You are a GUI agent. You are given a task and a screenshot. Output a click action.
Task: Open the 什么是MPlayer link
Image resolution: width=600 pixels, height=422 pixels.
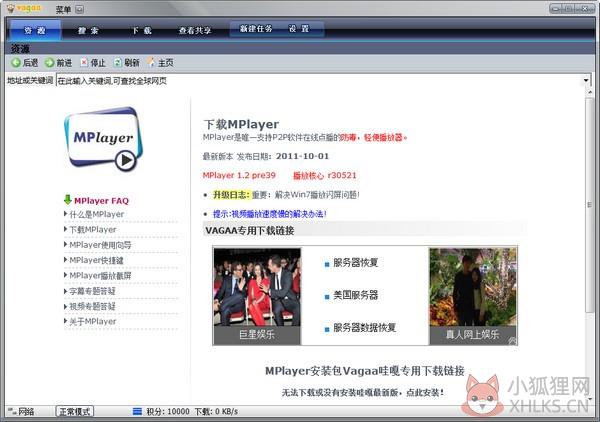coord(96,214)
